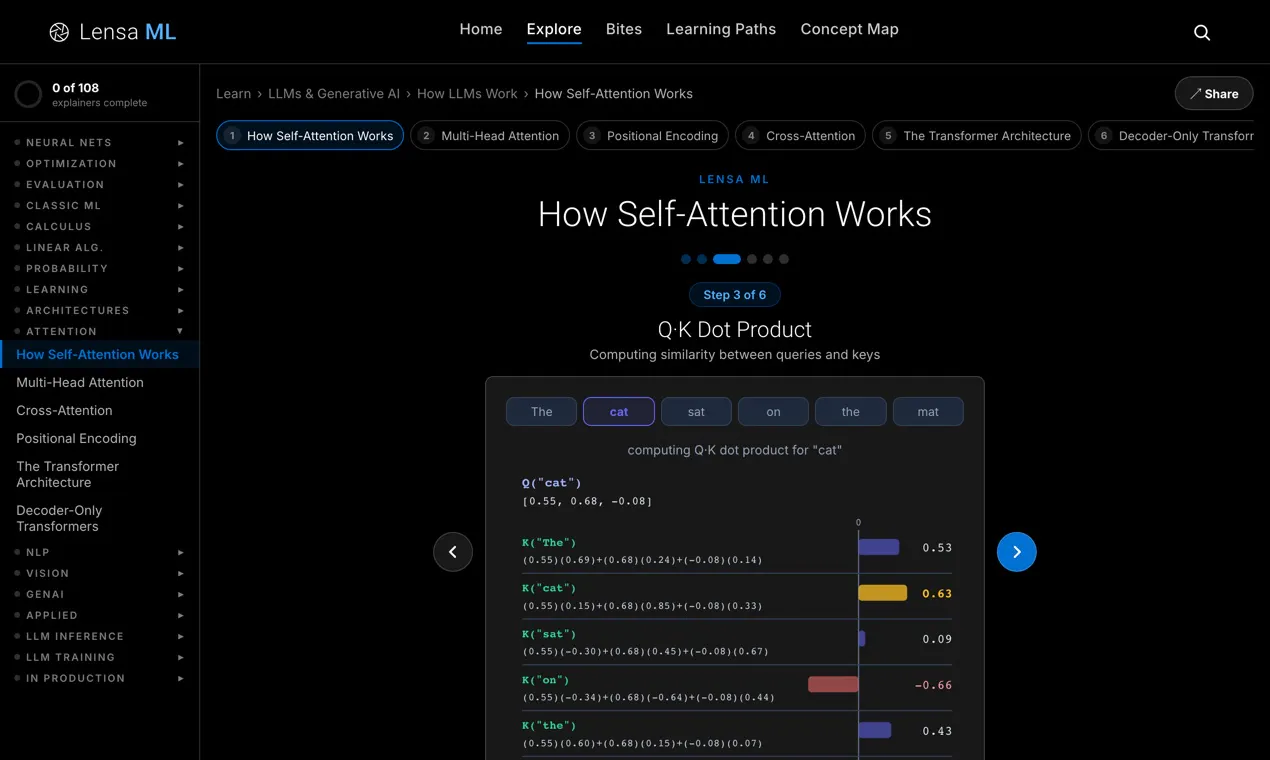This screenshot has height=760, width=1270.
Task: Expand the Linear Alg. section
Action: [x=100, y=247]
